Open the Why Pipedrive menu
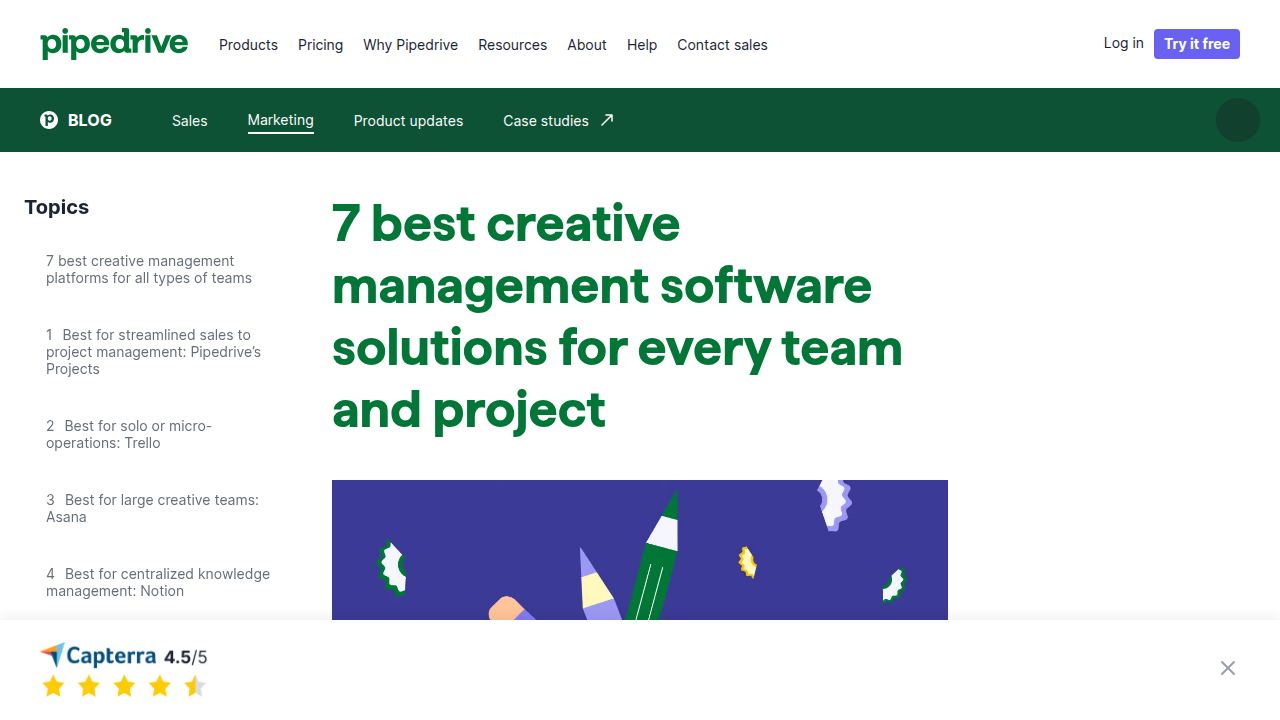 coord(410,45)
